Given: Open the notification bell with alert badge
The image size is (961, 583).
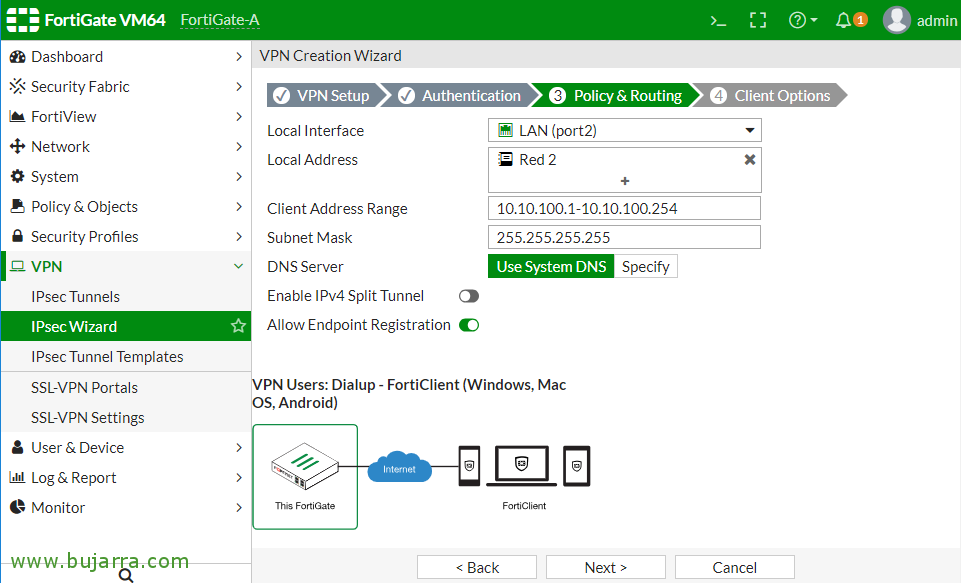Looking at the screenshot, I should tap(843, 19).
